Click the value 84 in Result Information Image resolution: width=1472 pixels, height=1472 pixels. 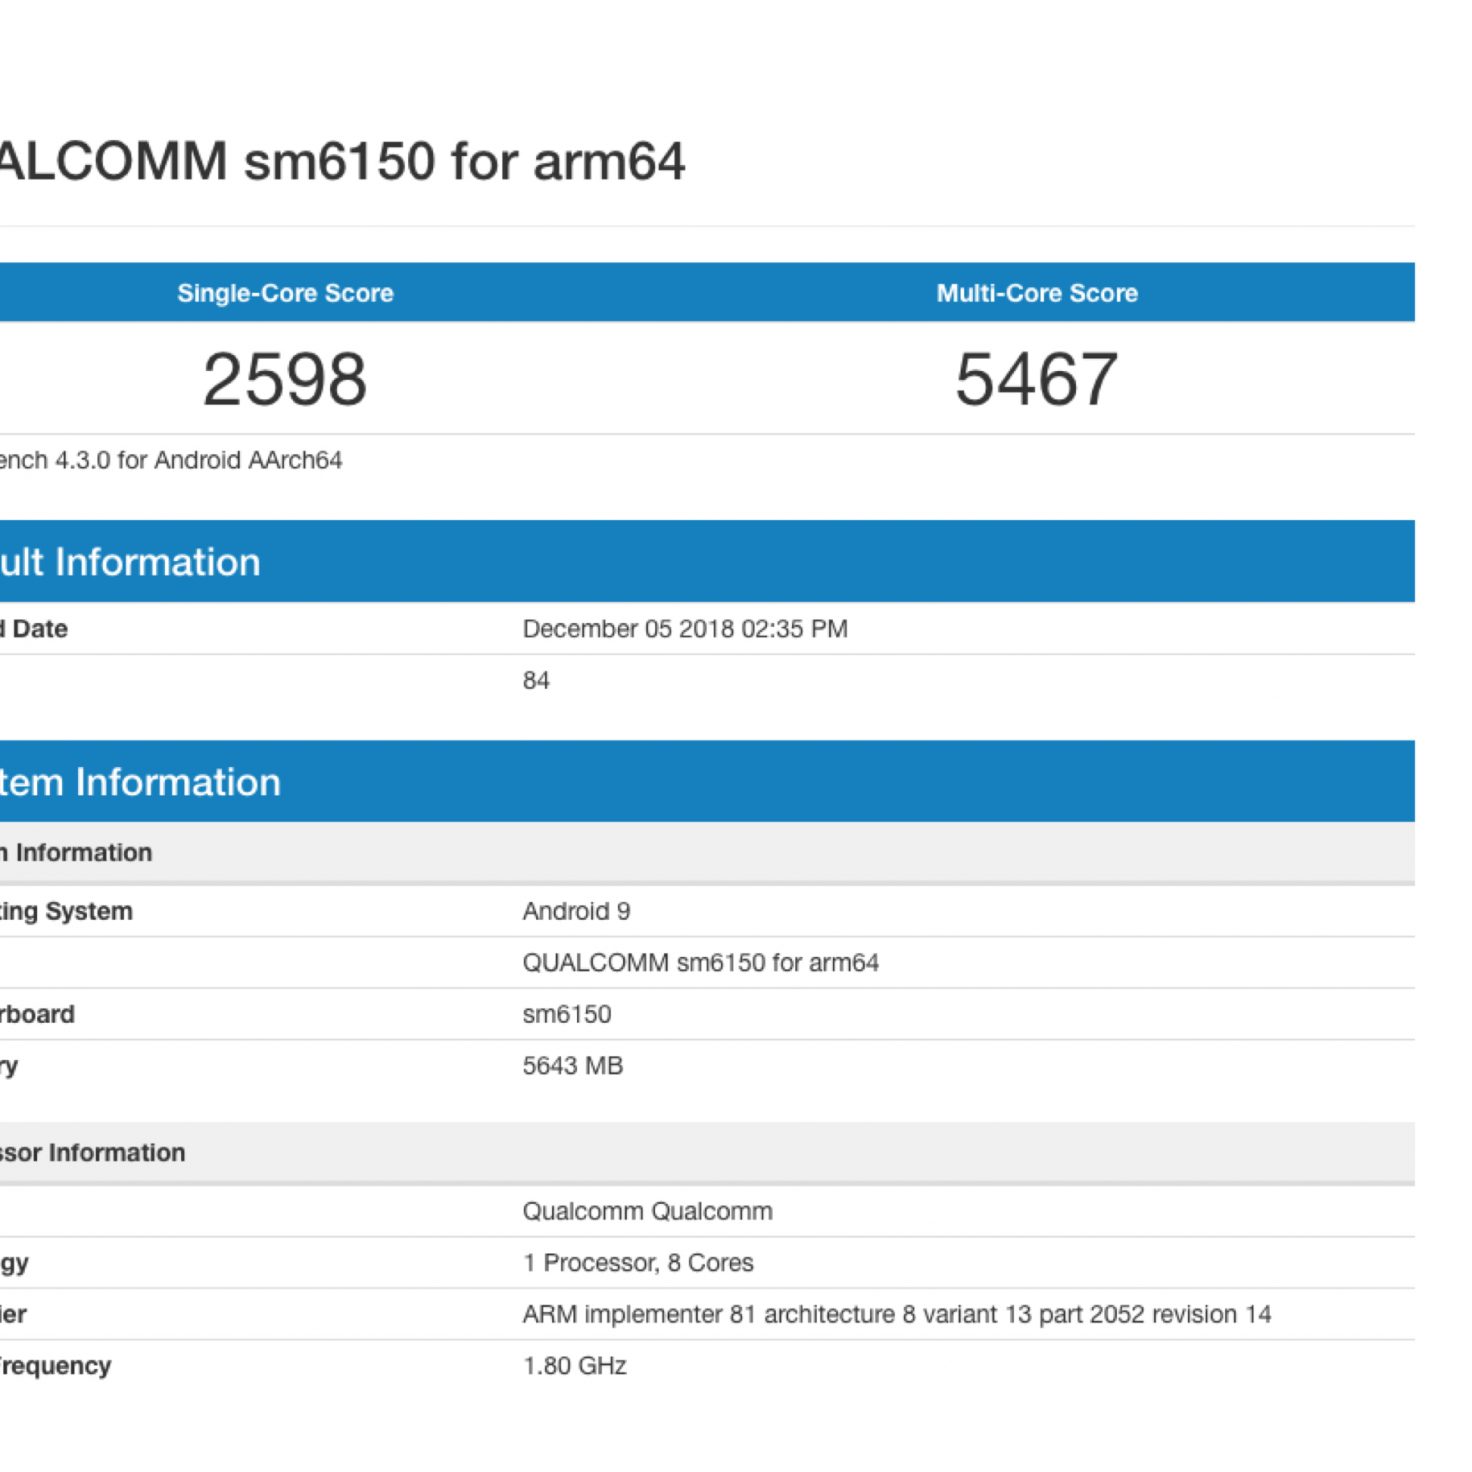(536, 681)
